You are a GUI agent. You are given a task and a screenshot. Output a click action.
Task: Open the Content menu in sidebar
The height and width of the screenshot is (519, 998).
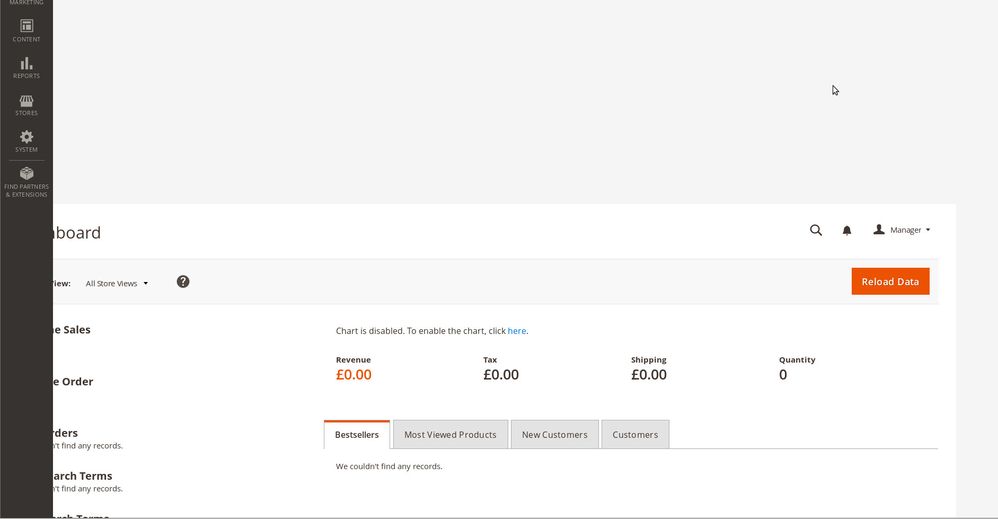click(26, 30)
